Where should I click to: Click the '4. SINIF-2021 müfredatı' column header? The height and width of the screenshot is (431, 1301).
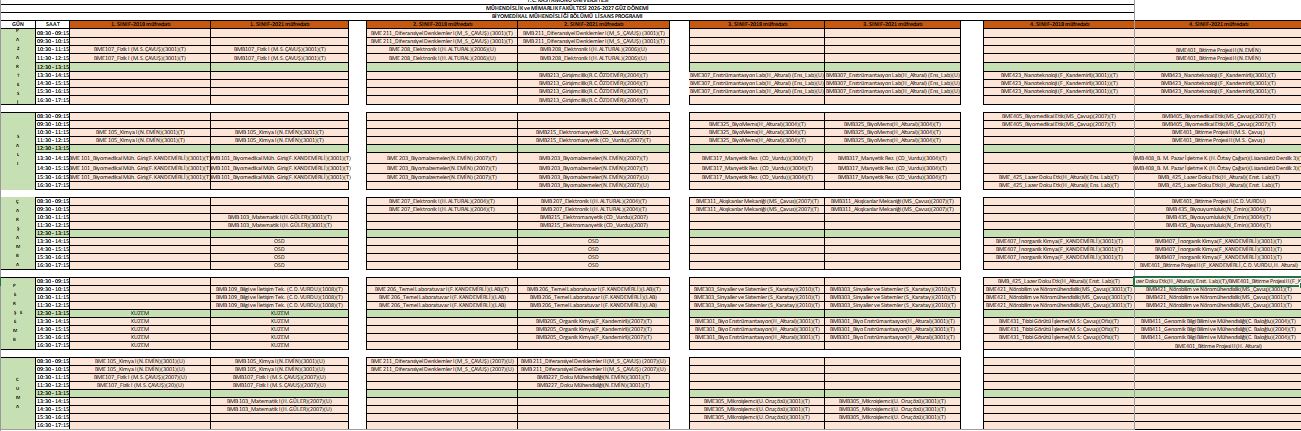(x=1217, y=22)
